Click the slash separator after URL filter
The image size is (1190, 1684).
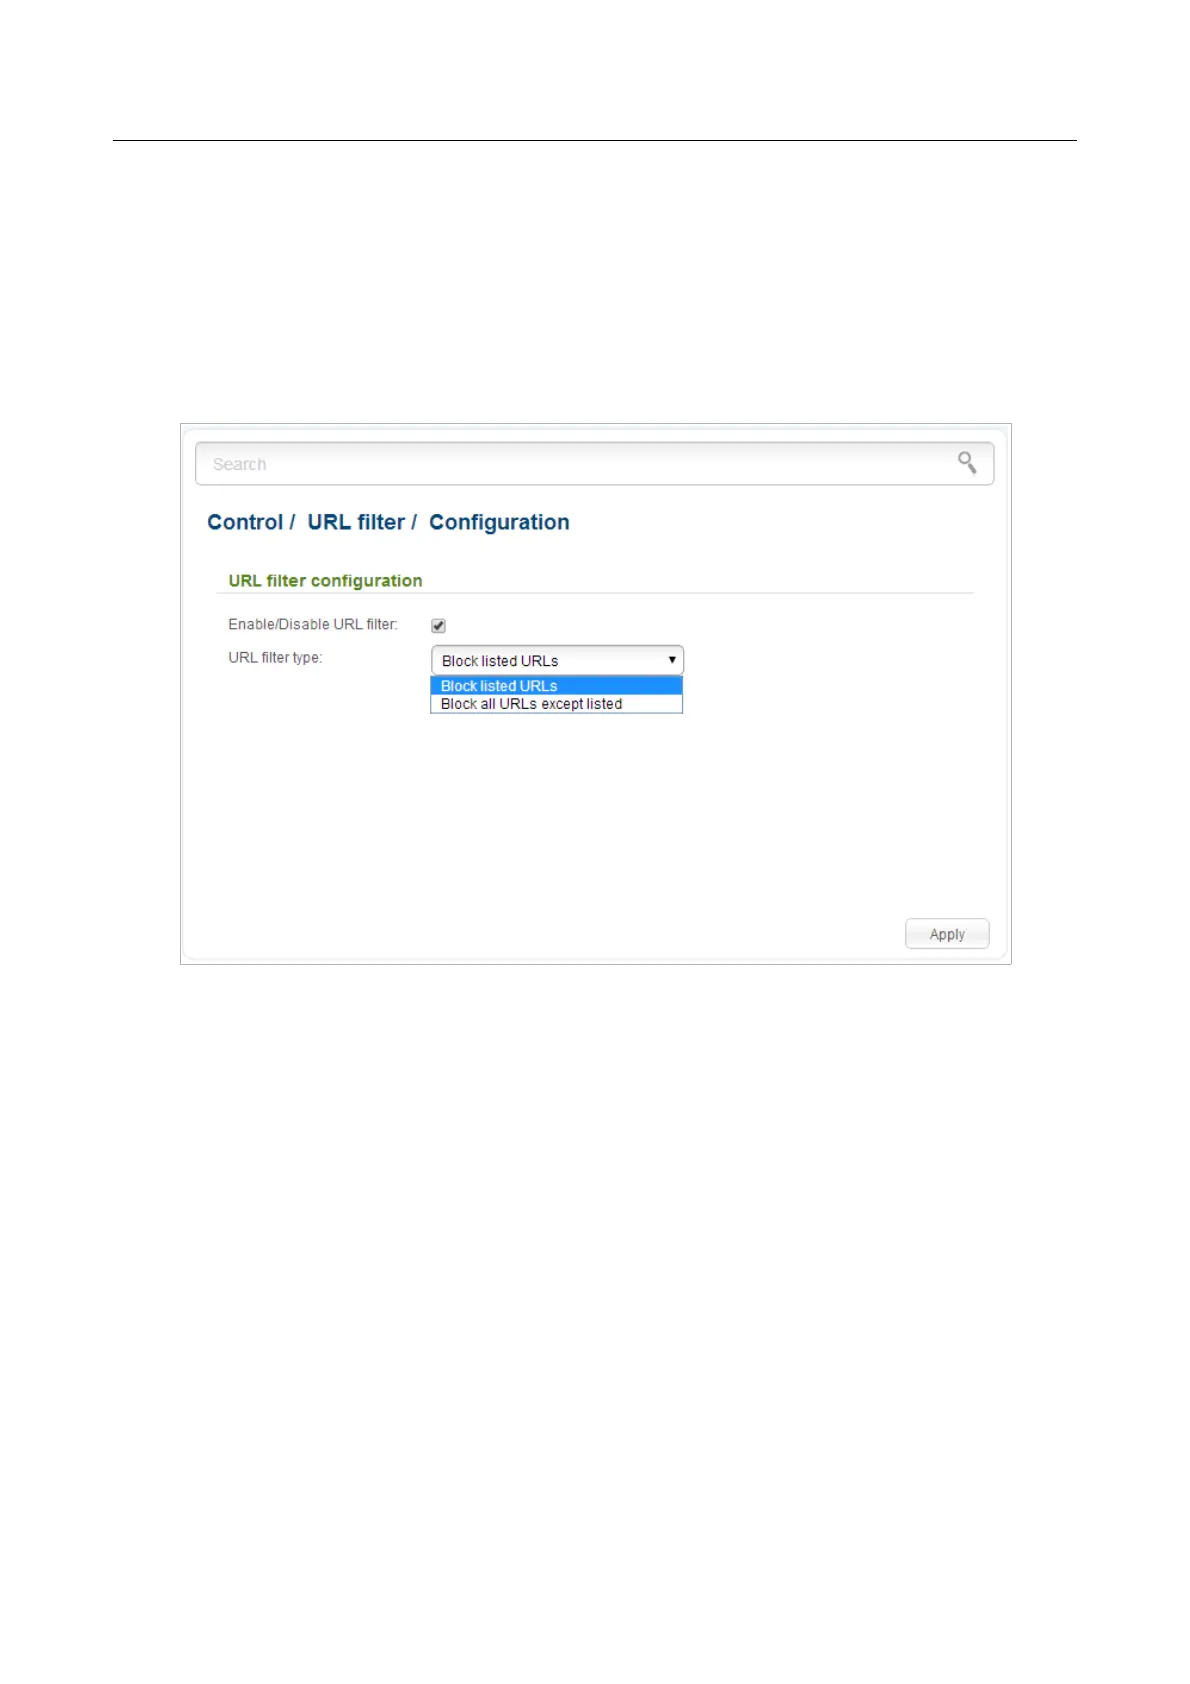[x=414, y=522]
